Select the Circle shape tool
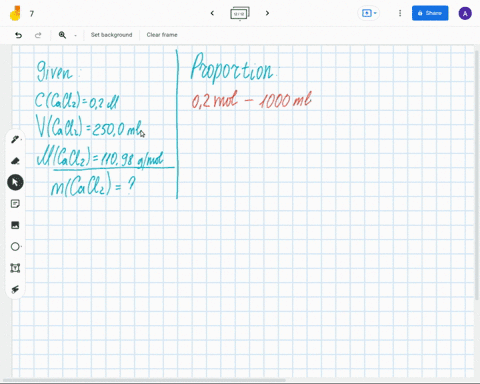Screen dimensions: 480x384 tap(15, 247)
